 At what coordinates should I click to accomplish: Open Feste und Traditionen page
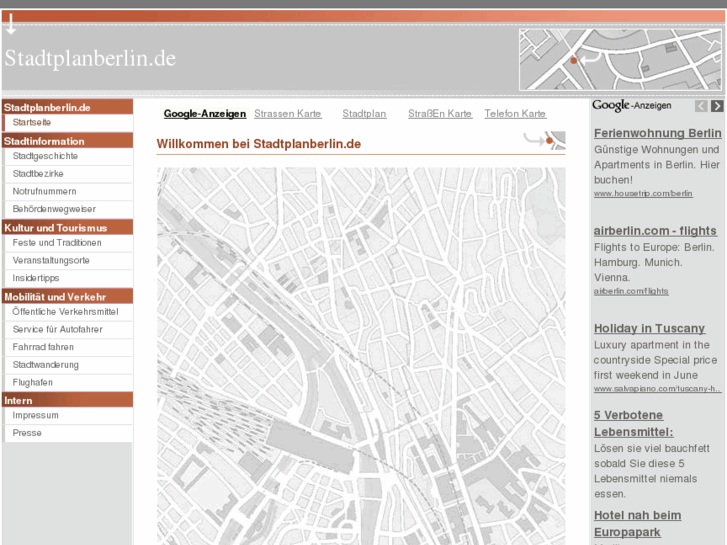point(57,243)
